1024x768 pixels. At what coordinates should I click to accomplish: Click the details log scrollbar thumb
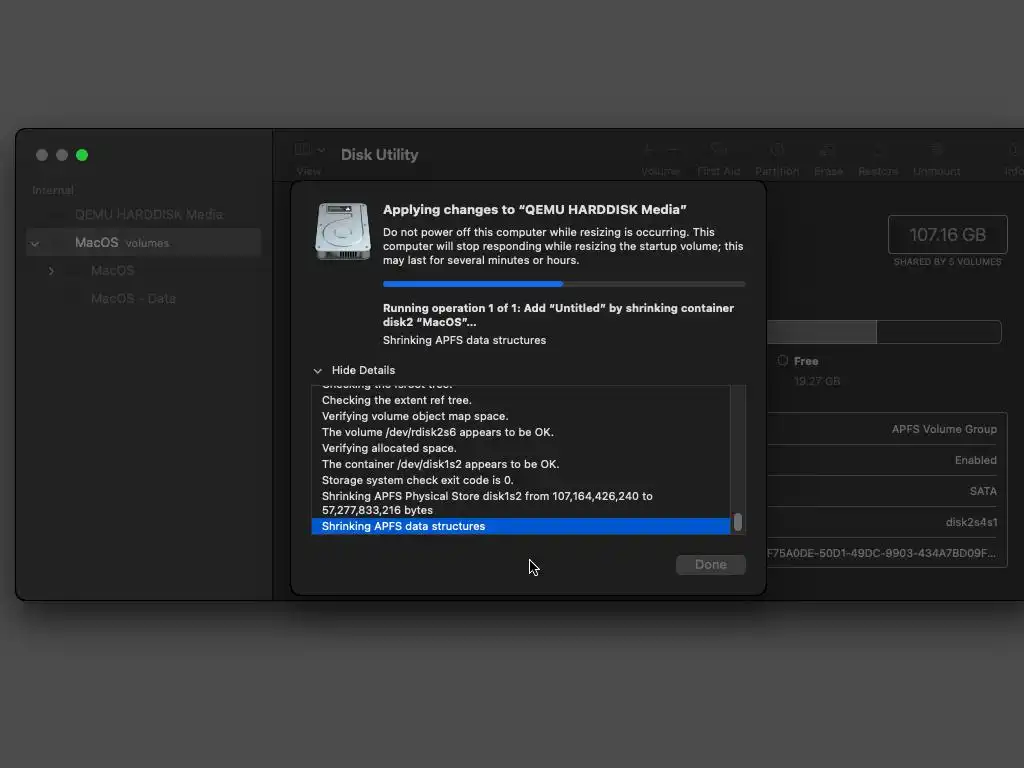[x=737, y=522]
